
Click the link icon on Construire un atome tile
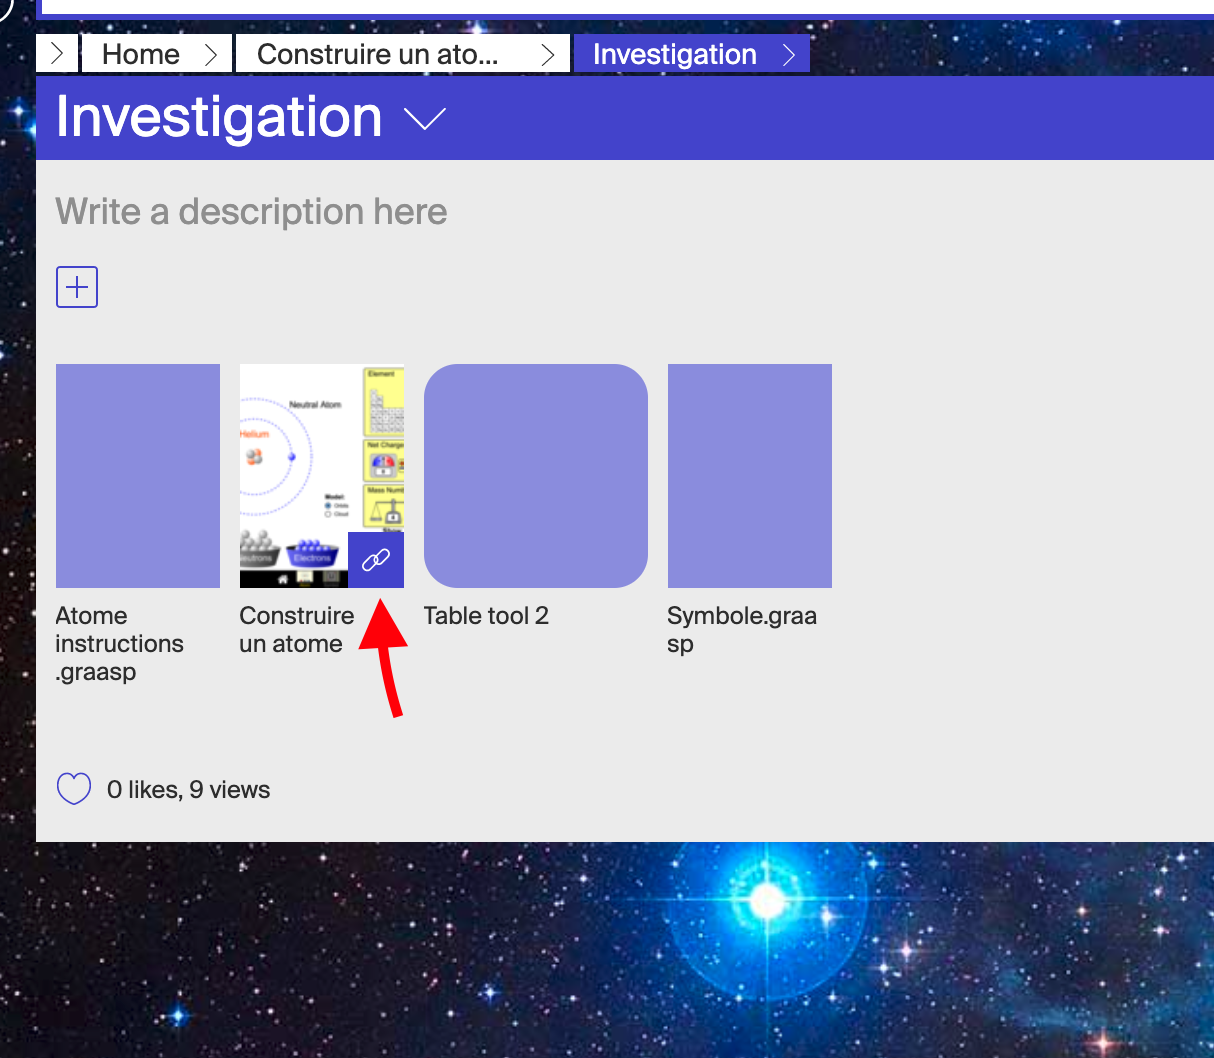pyautogui.click(x=376, y=558)
